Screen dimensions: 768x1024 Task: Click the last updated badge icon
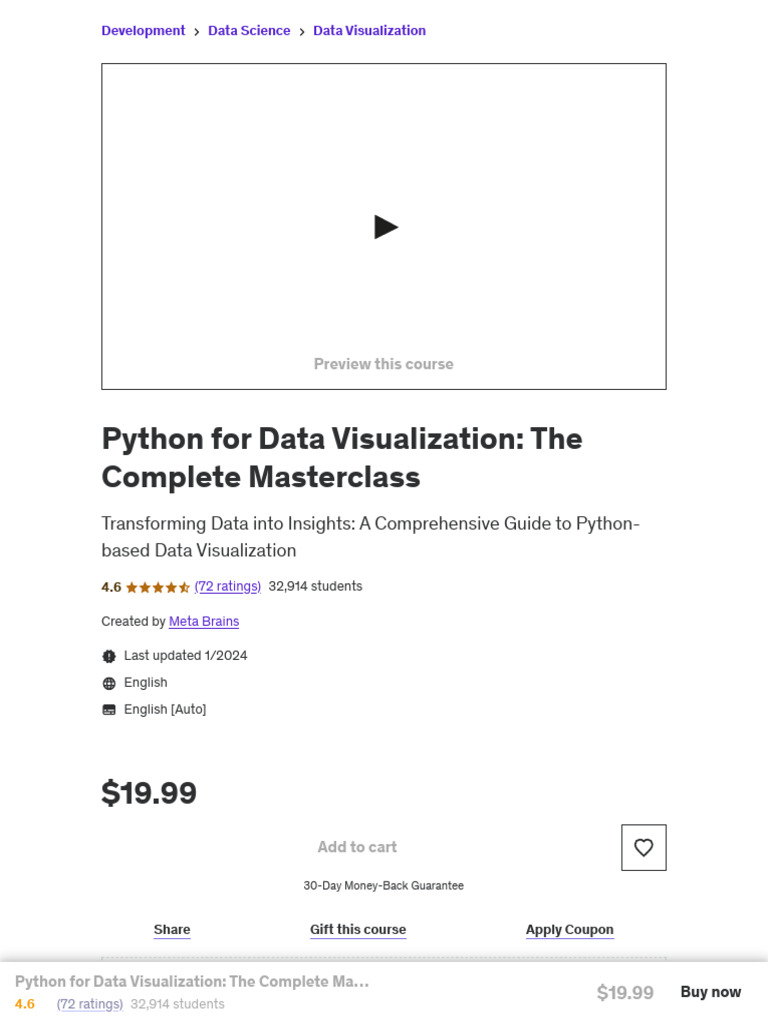(x=109, y=656)
